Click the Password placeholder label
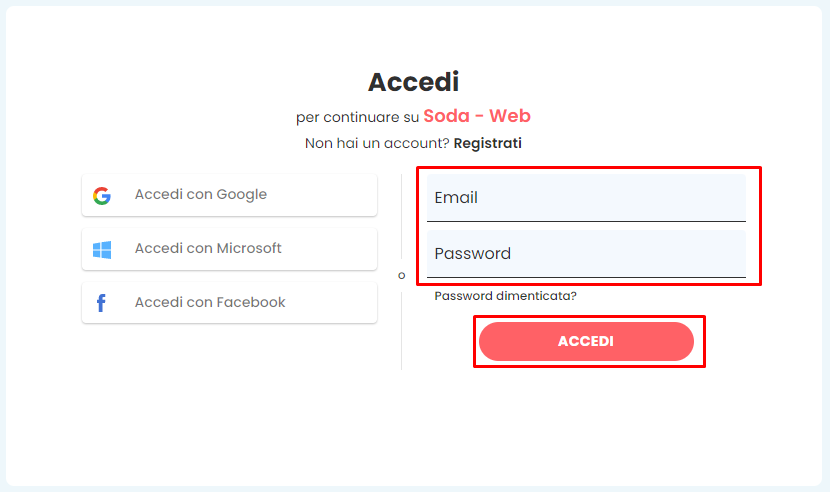Image resolution: width=830 pixels, height=492 pixels. 473,254
